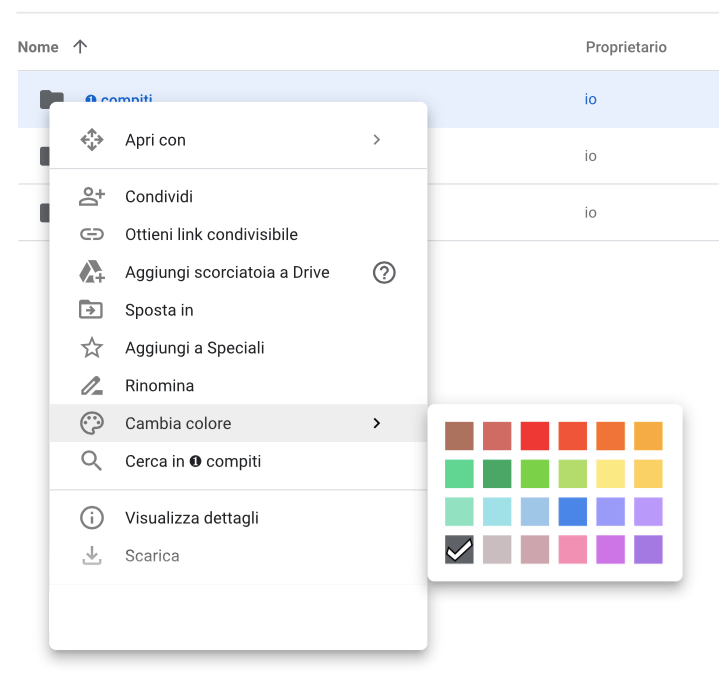Click the Apri con move-arrows icon

coord(92,140)
